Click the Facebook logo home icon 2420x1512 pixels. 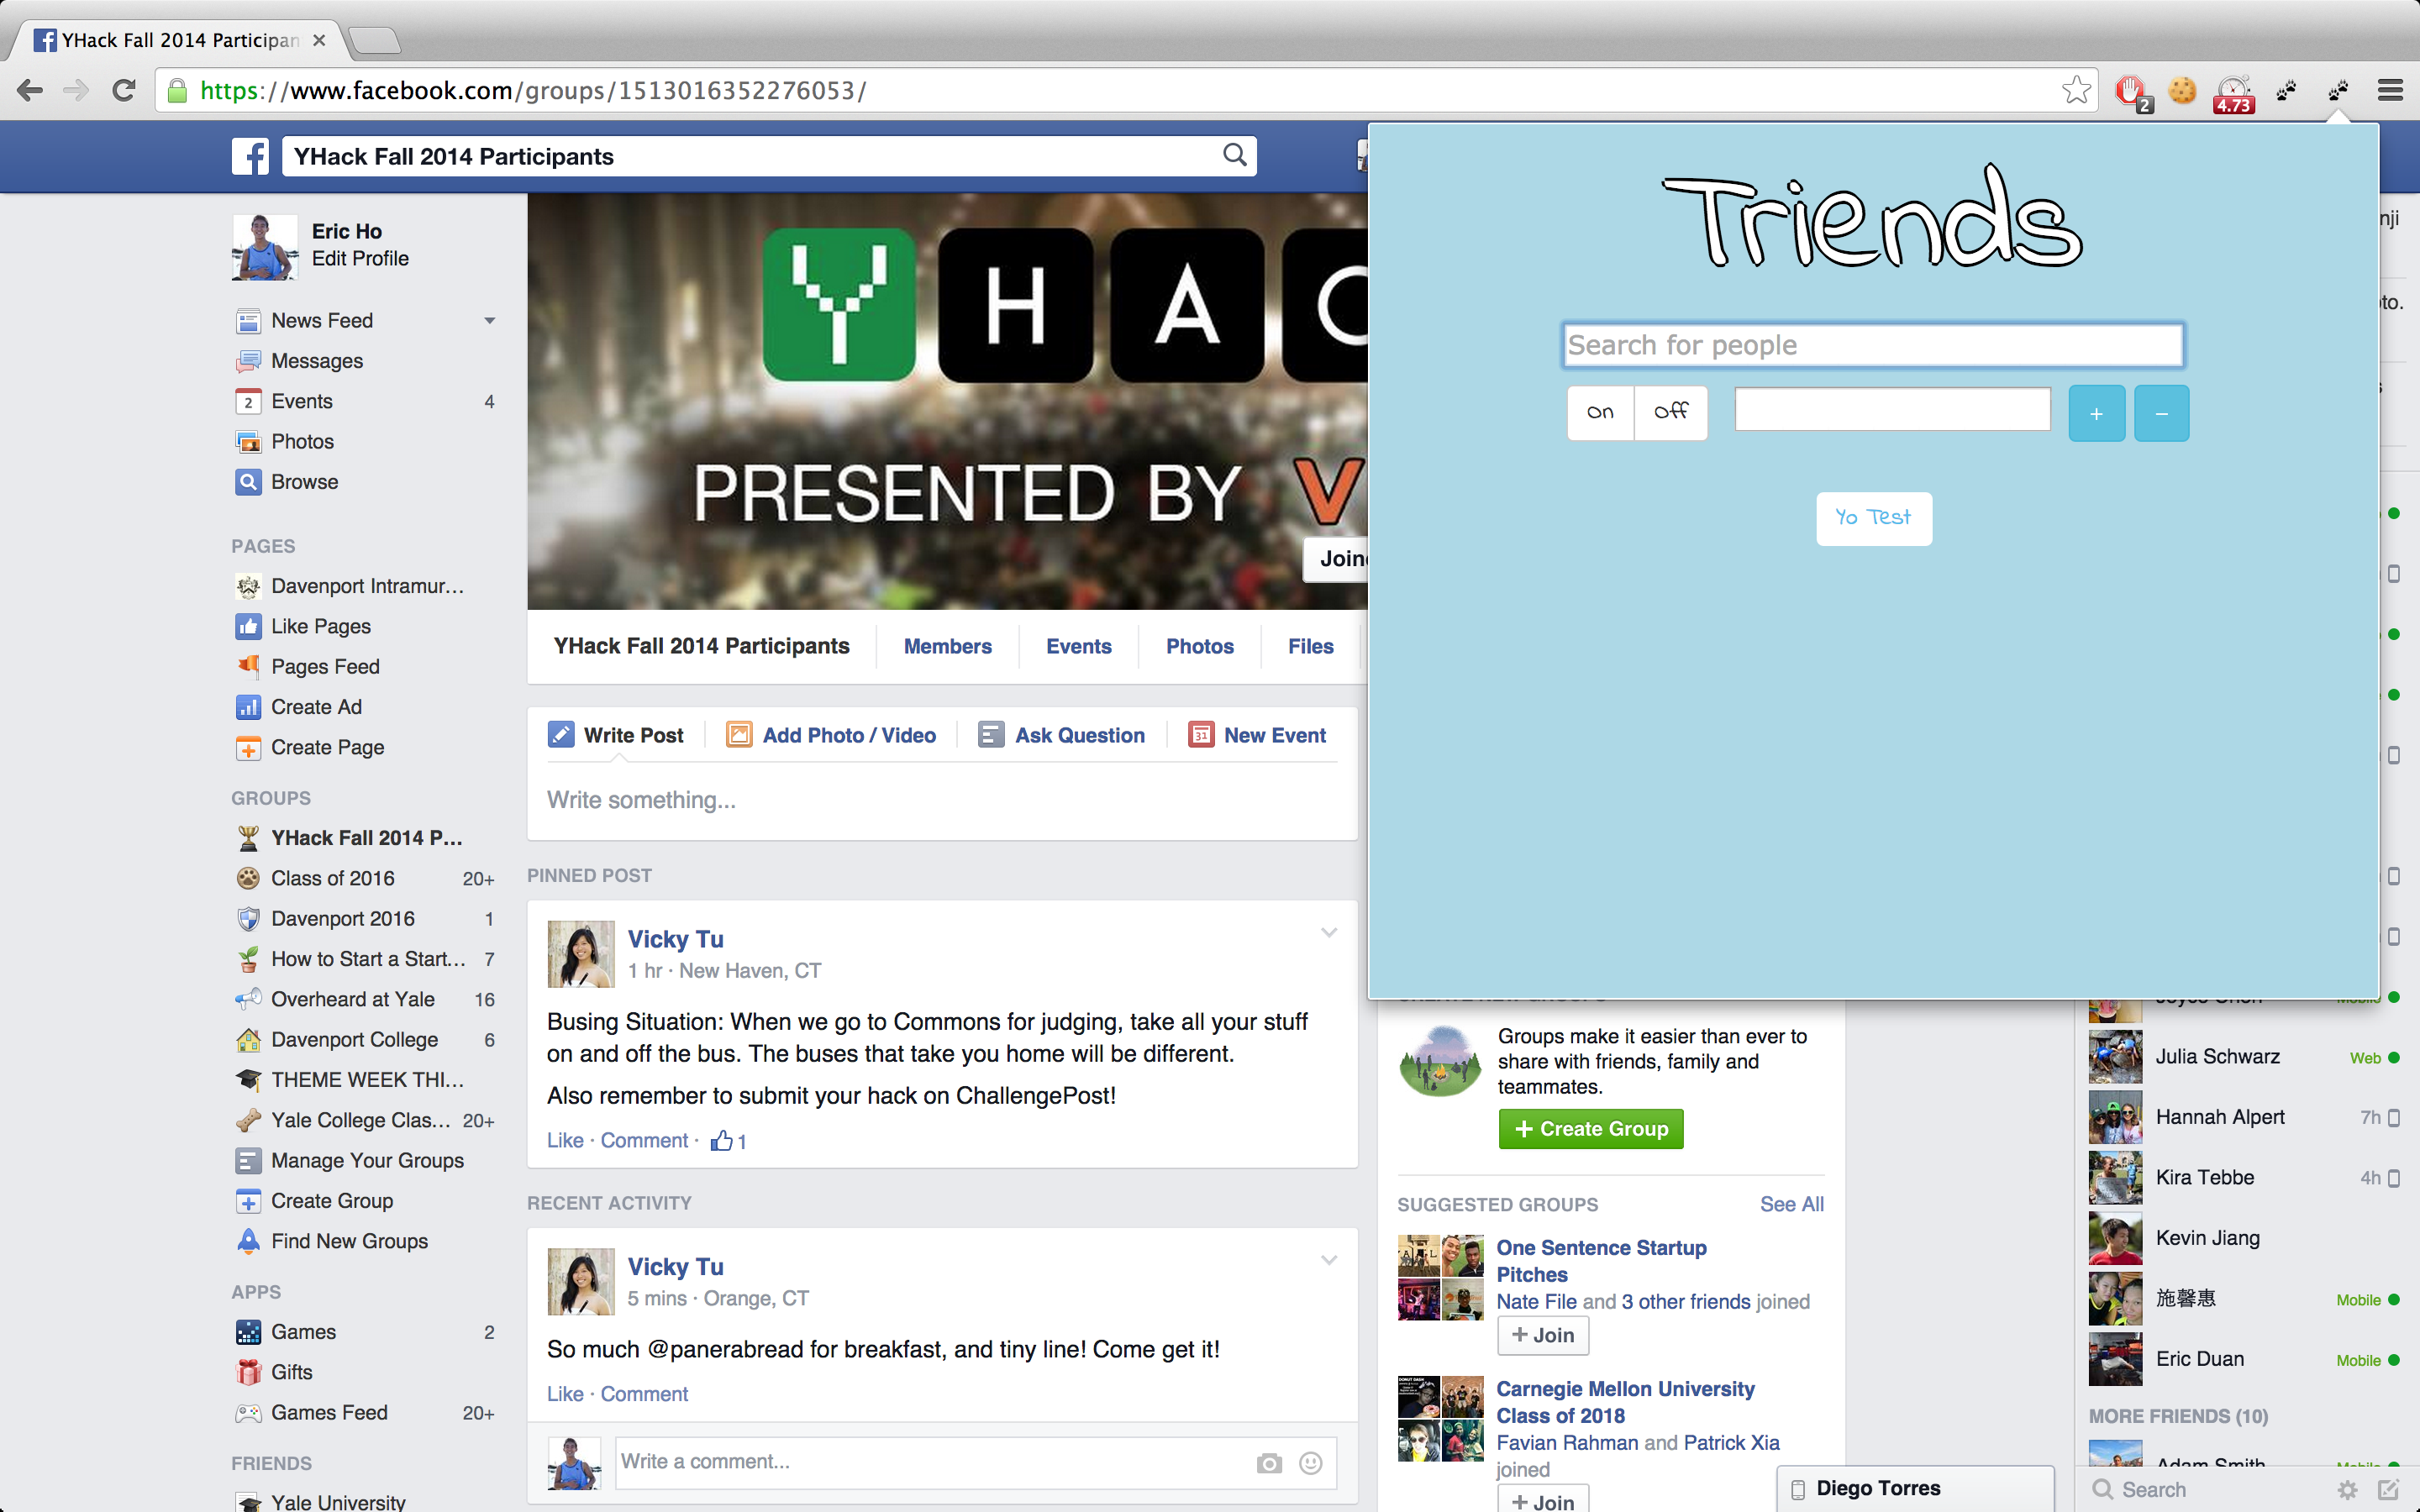[x=250, y=156]
